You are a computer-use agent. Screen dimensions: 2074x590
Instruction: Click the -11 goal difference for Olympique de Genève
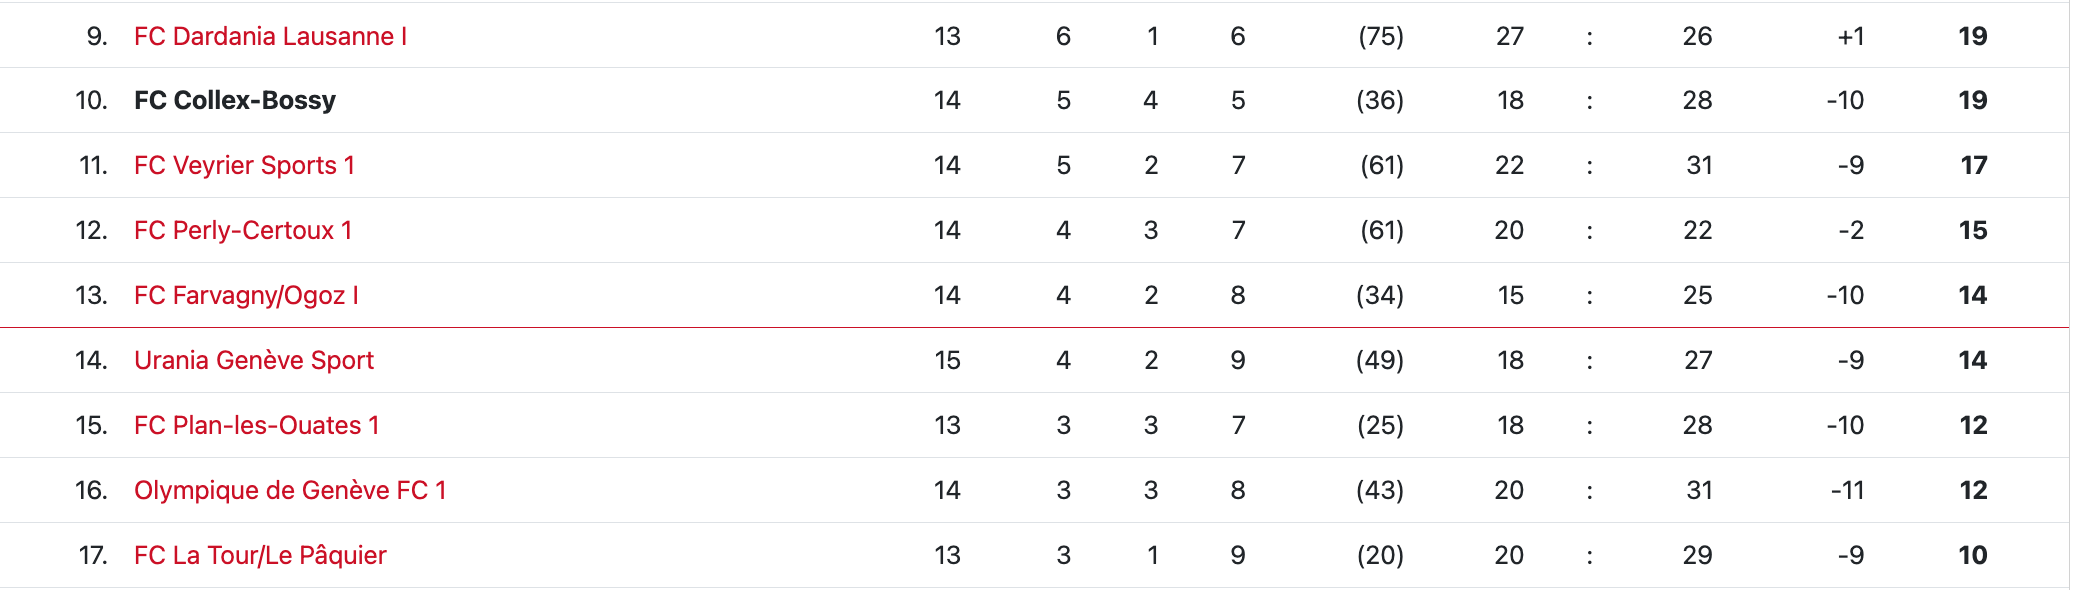1847,490
